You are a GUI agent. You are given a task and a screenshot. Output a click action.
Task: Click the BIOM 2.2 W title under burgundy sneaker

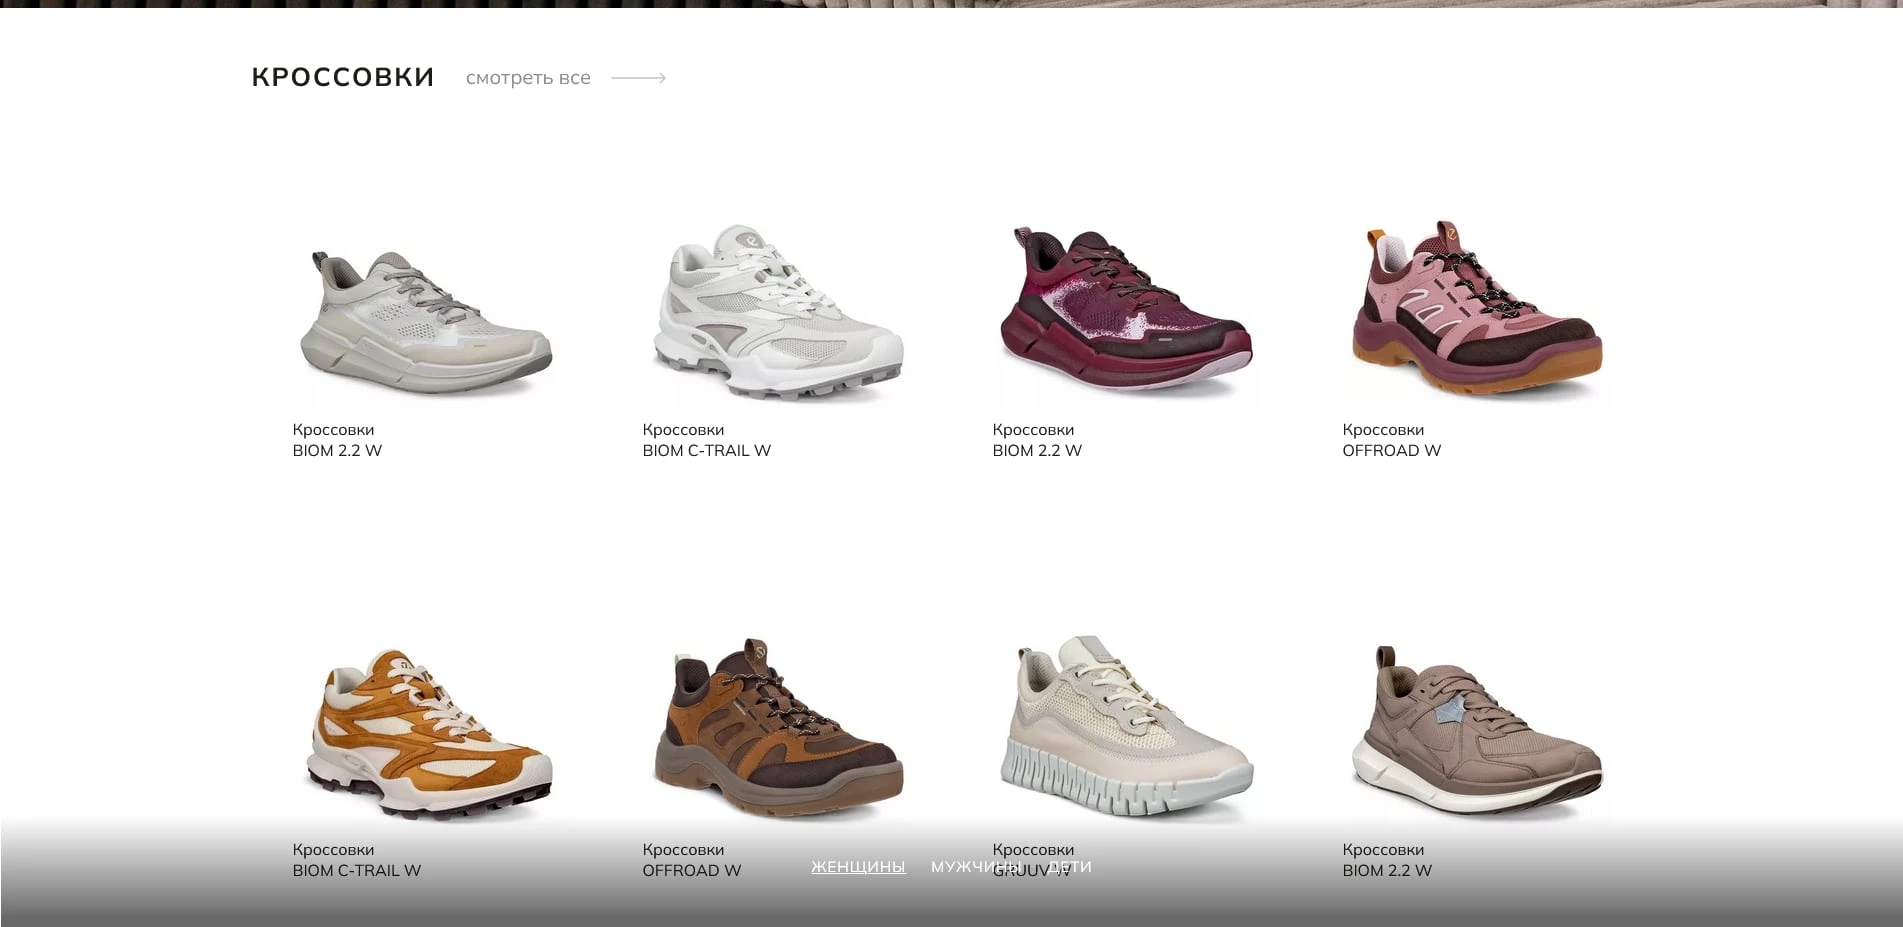[x=1037, y=451]
